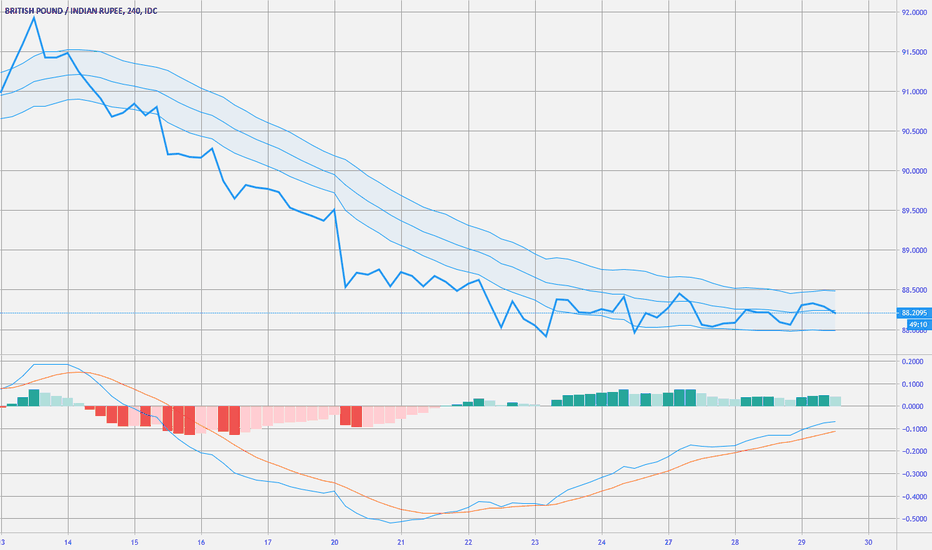Click the 91.0000 price axis label
Screen dimensions: 932x550
pos(914,92)
